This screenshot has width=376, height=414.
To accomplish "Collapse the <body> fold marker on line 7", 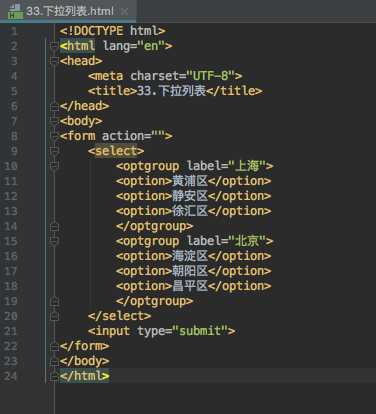I will [x=54, y=121].
